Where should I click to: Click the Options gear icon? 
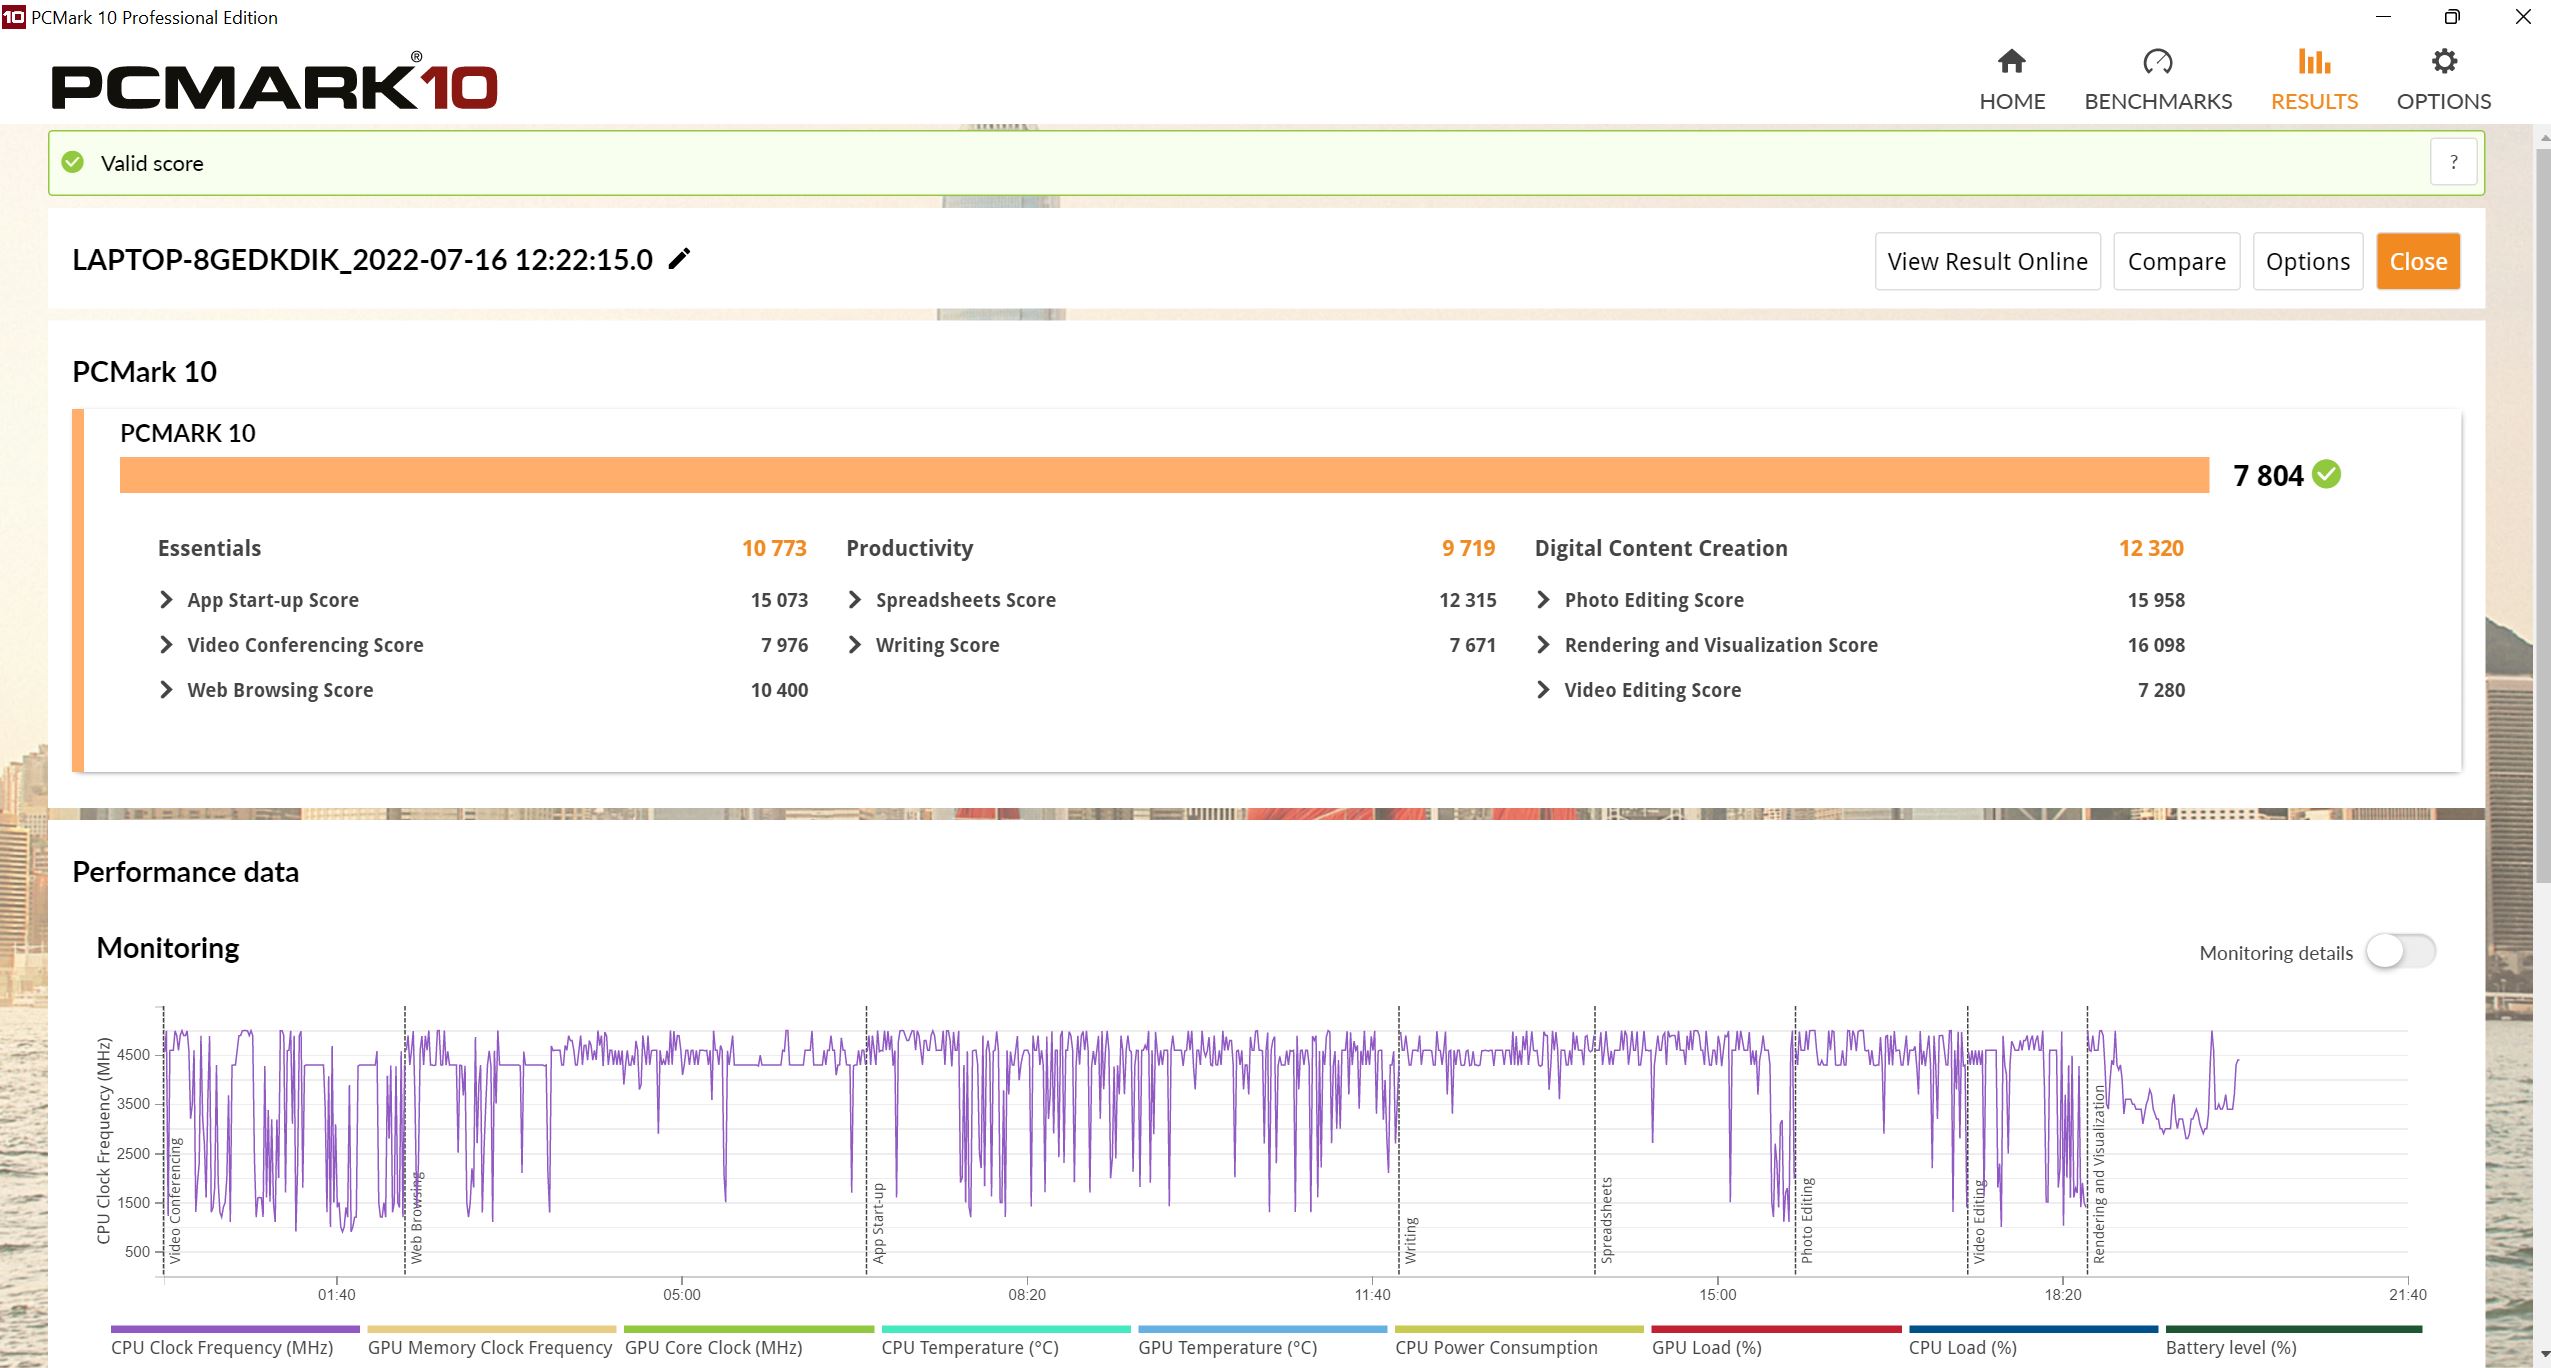[2443, 61]
